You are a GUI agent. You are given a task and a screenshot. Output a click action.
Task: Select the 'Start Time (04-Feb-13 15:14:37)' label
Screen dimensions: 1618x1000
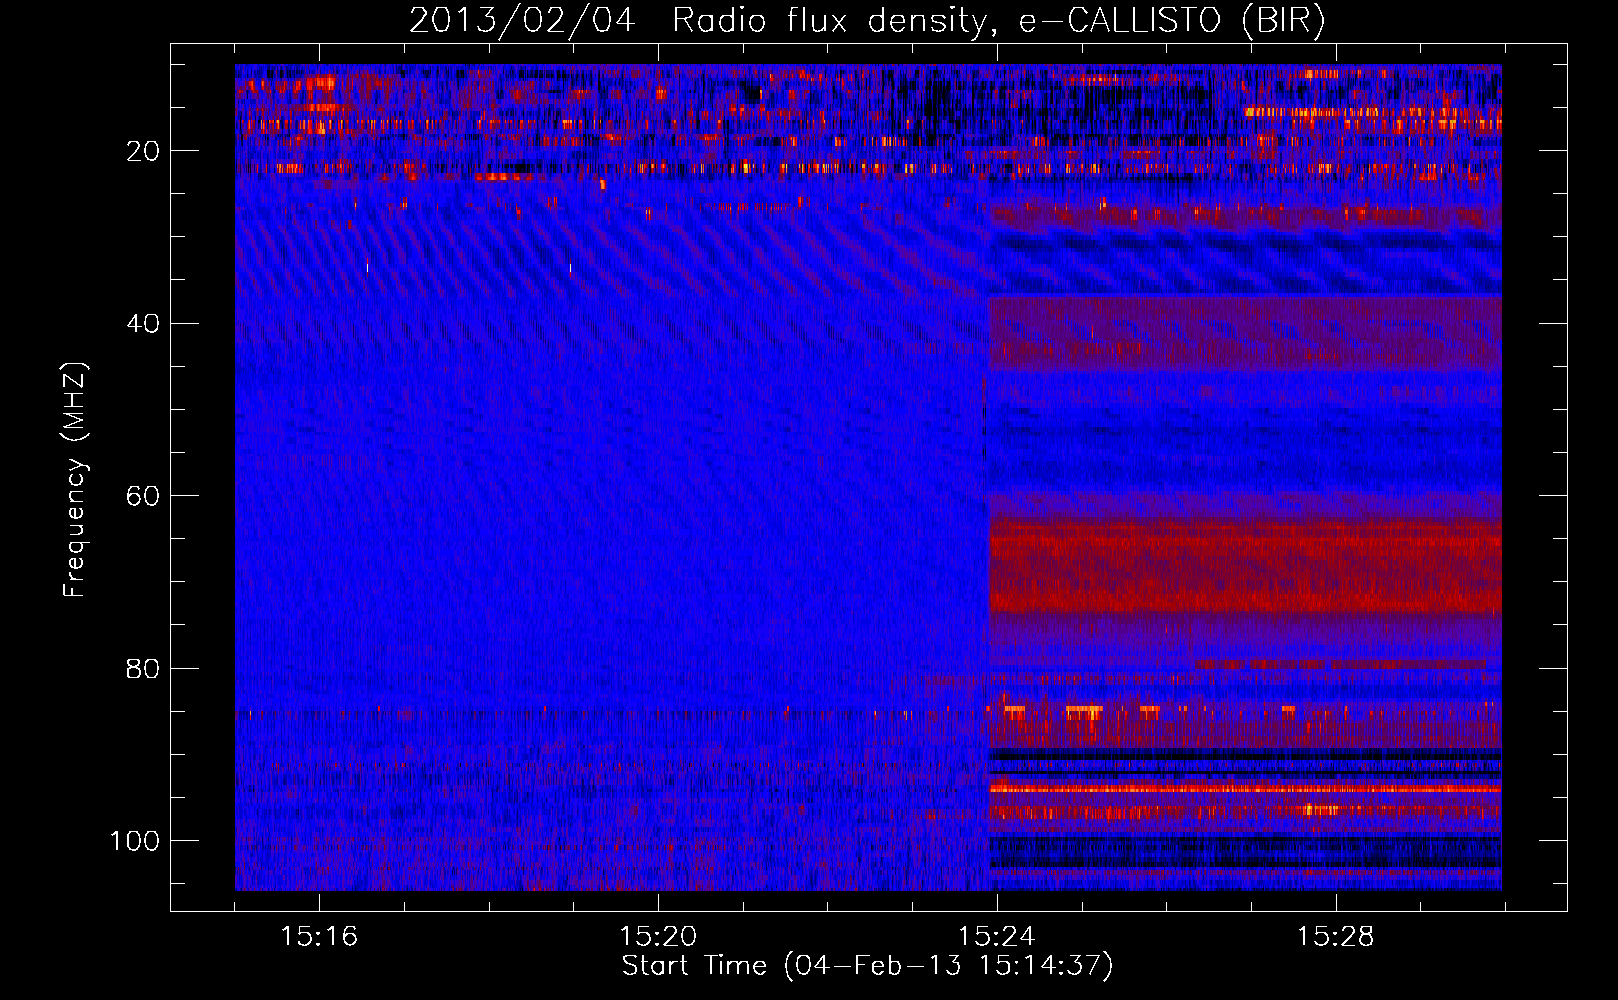click(867, 966)
